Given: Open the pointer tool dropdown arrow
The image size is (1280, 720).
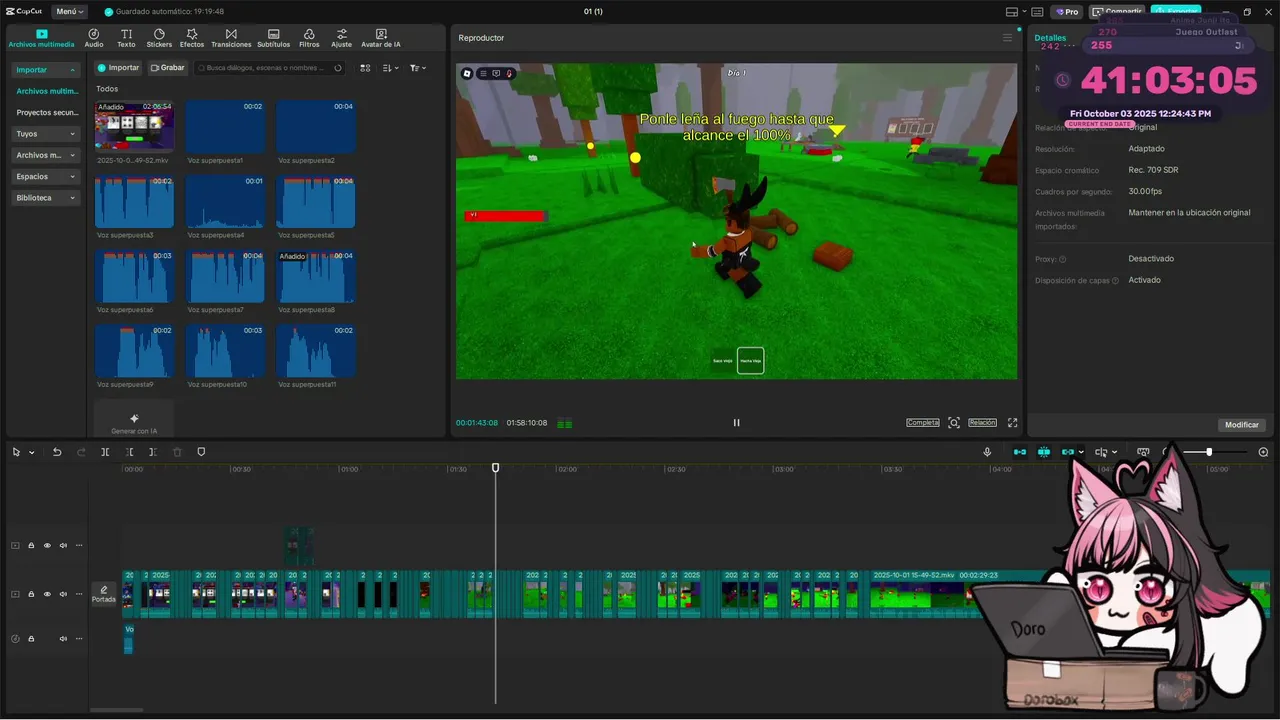Looking at the screenshot, I should tap(32, 453).
